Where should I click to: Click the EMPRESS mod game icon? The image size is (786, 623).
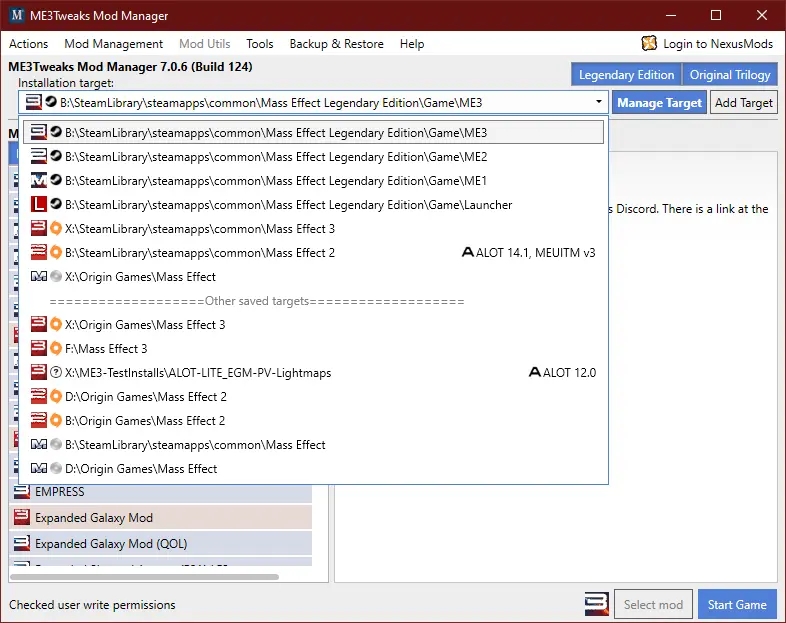[x=22, y=492]
